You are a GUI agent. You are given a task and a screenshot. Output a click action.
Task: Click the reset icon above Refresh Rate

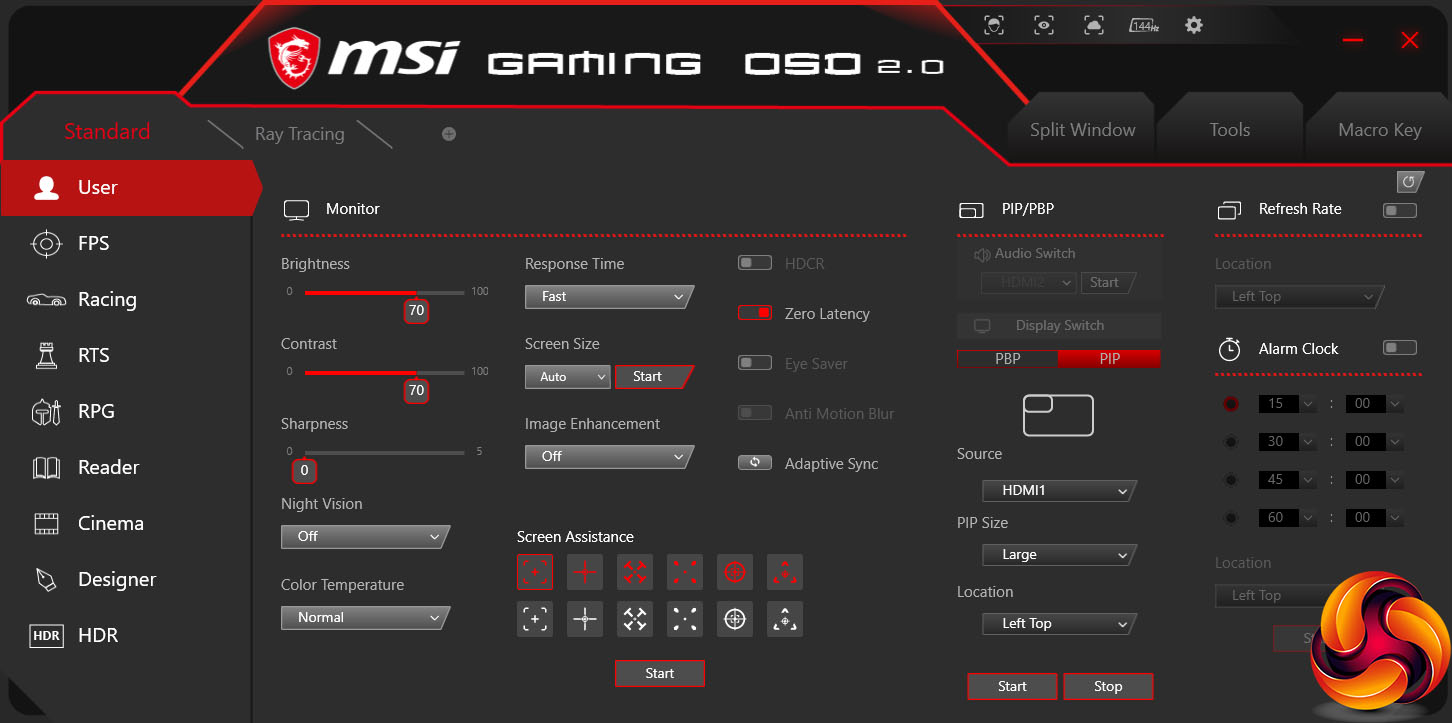coord(1409,181)
